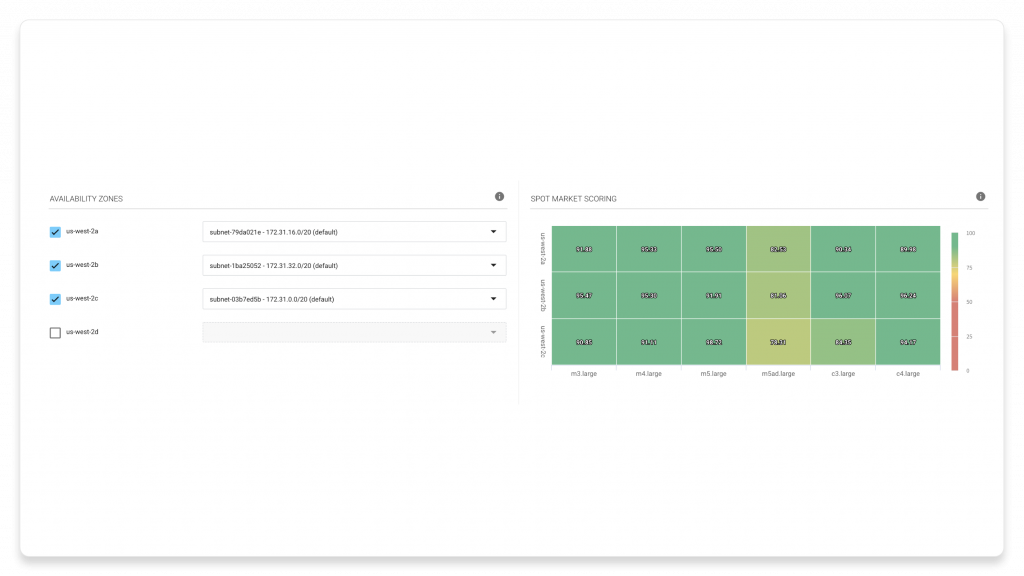Click the heatmap's us-west-2c row label
Screen dimensions: 1024x576
pos(543,342)
